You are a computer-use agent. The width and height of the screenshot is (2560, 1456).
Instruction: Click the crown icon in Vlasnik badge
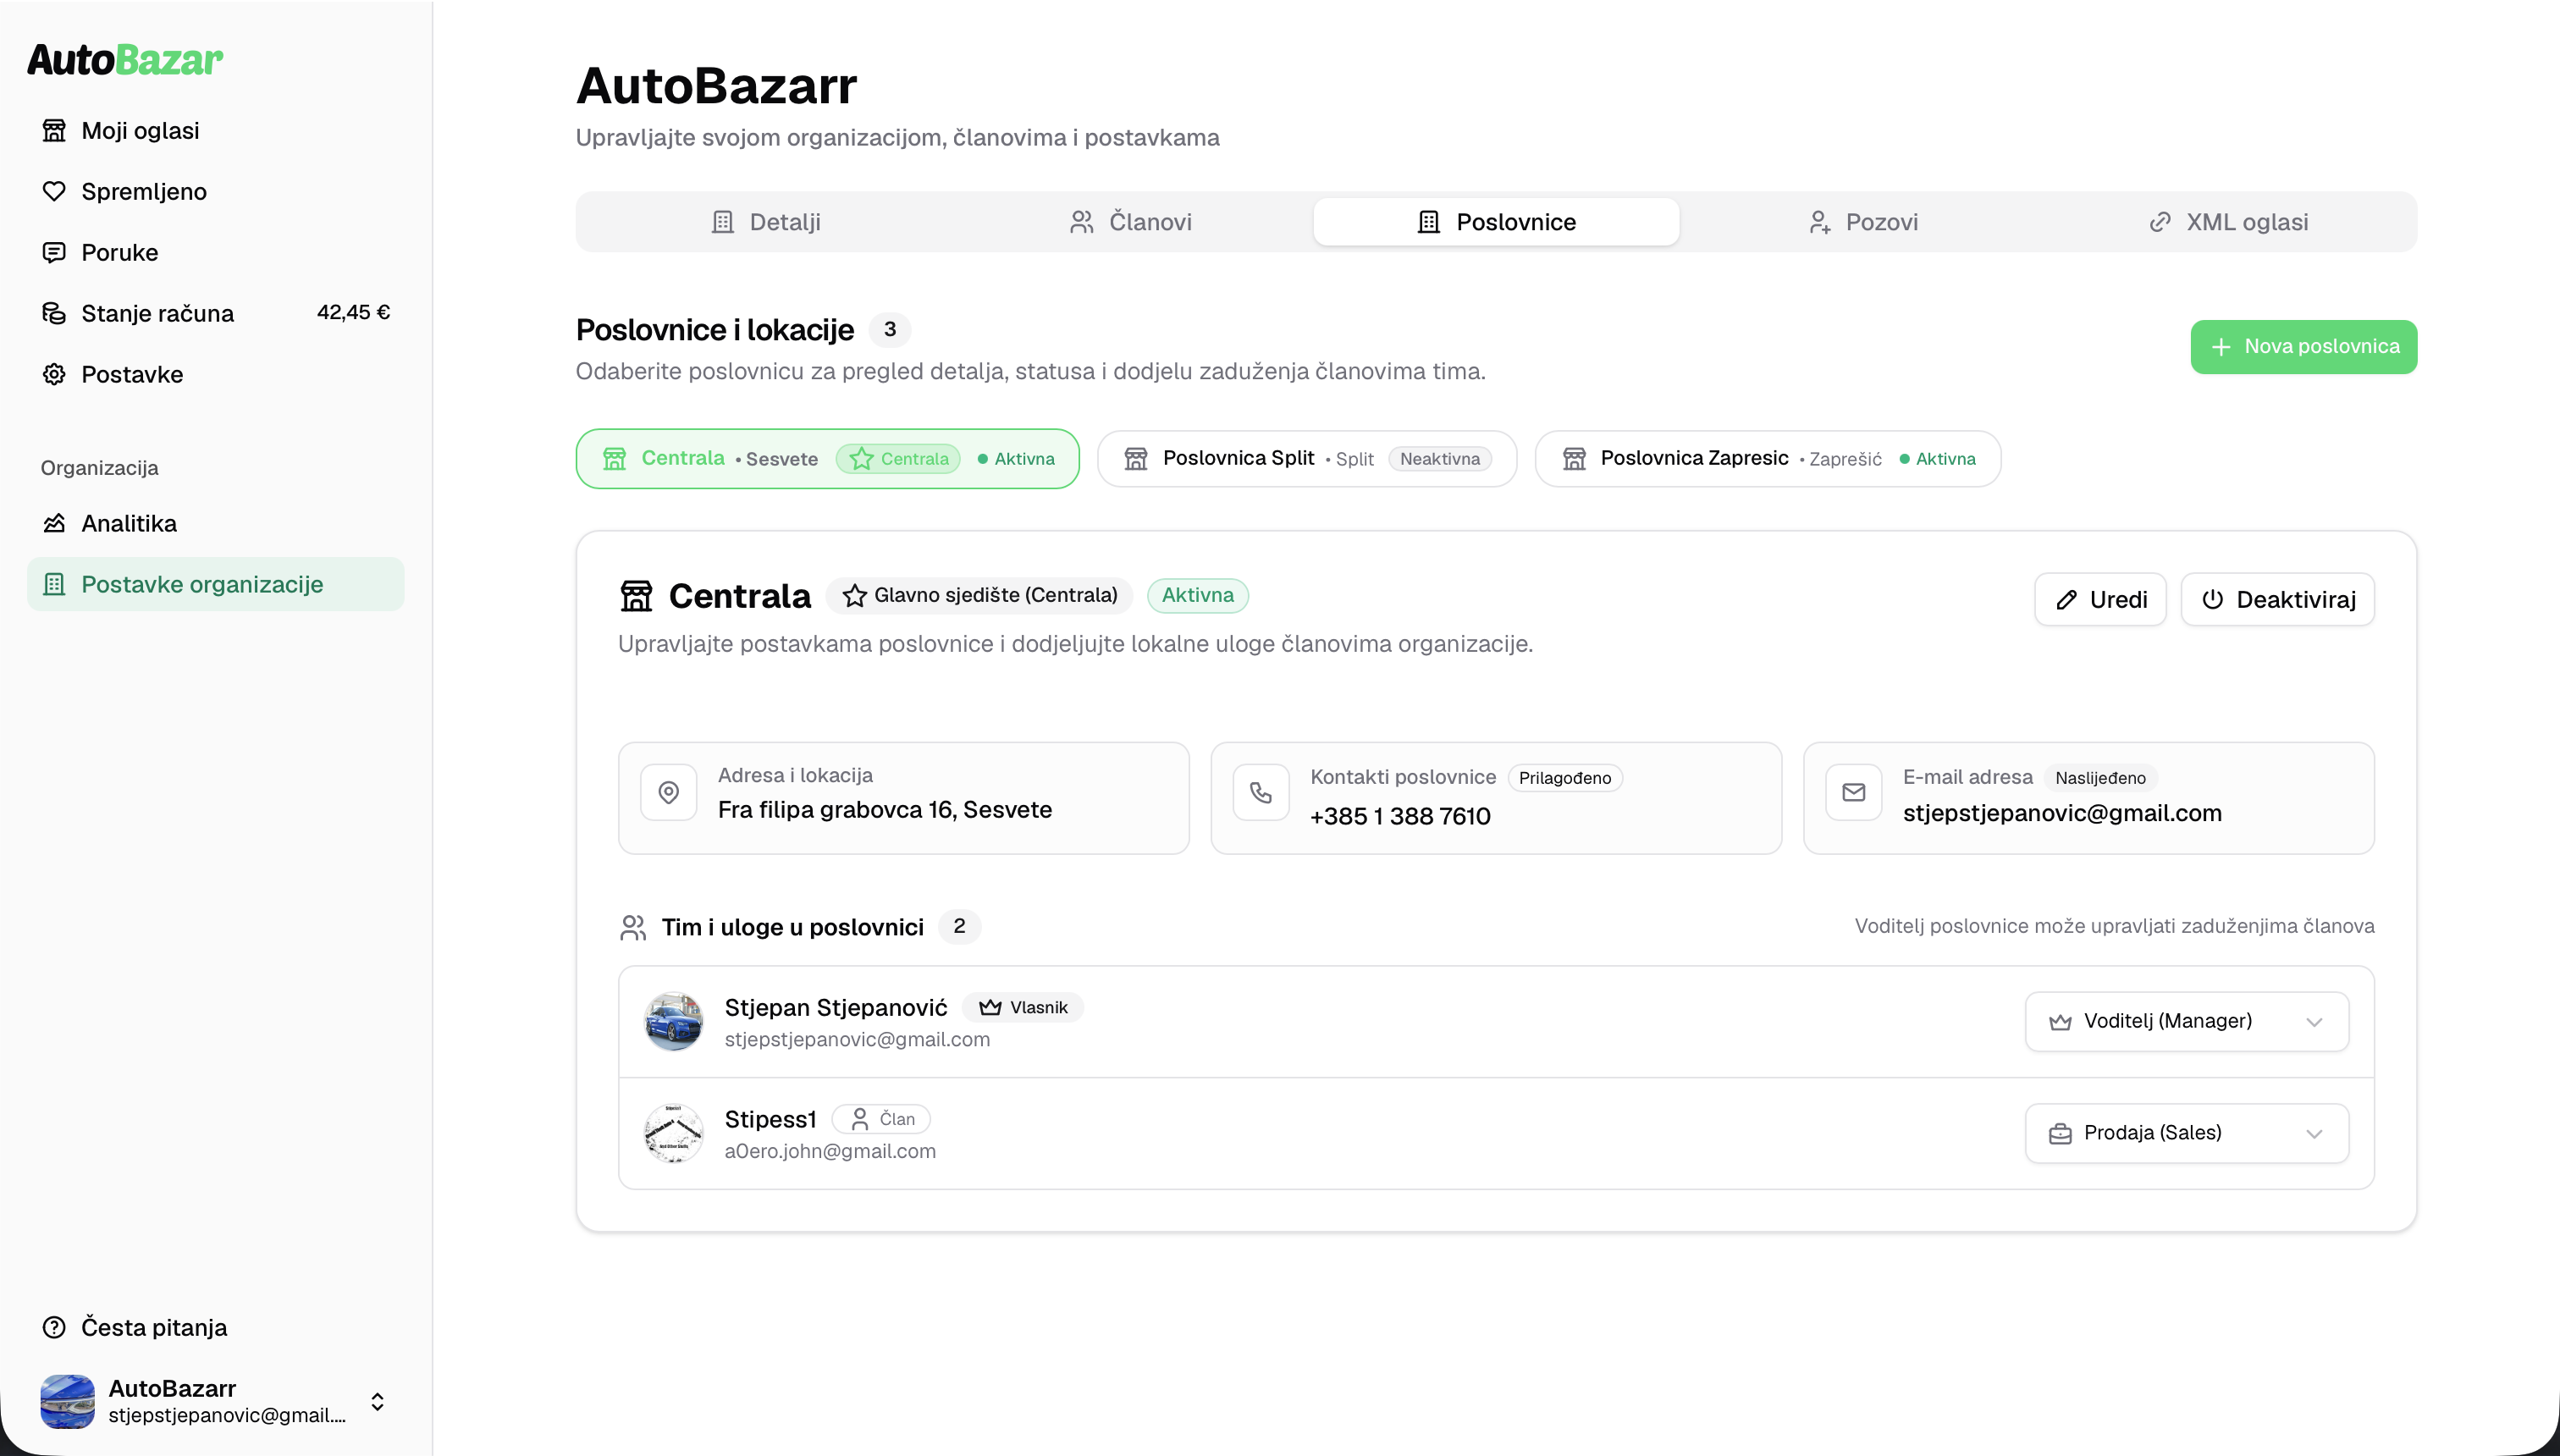[x=990, y=1008]
